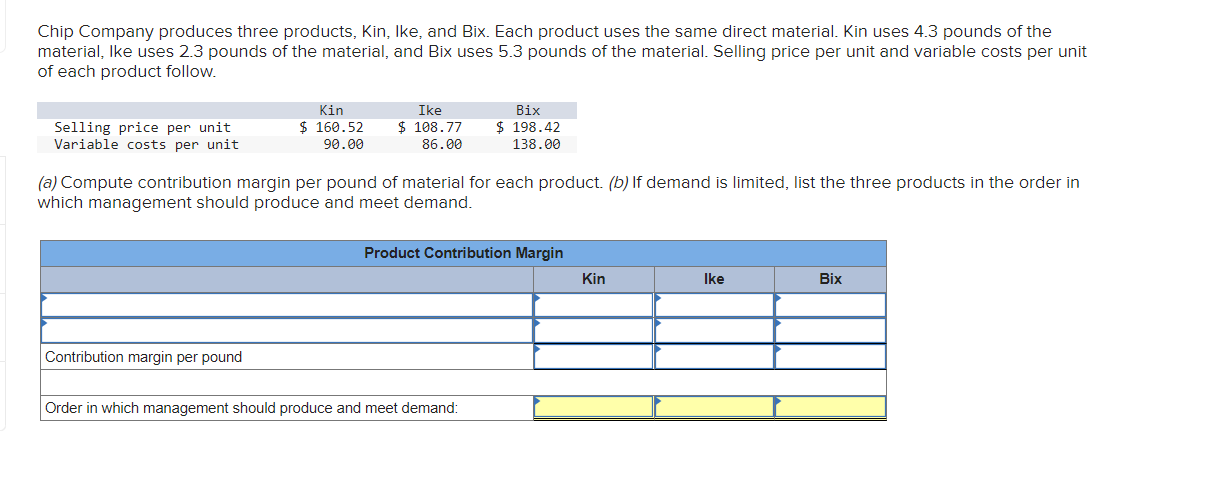Select the first-row Kin input cell
This screenshot has width=1217, height=482.
point(593,305)
